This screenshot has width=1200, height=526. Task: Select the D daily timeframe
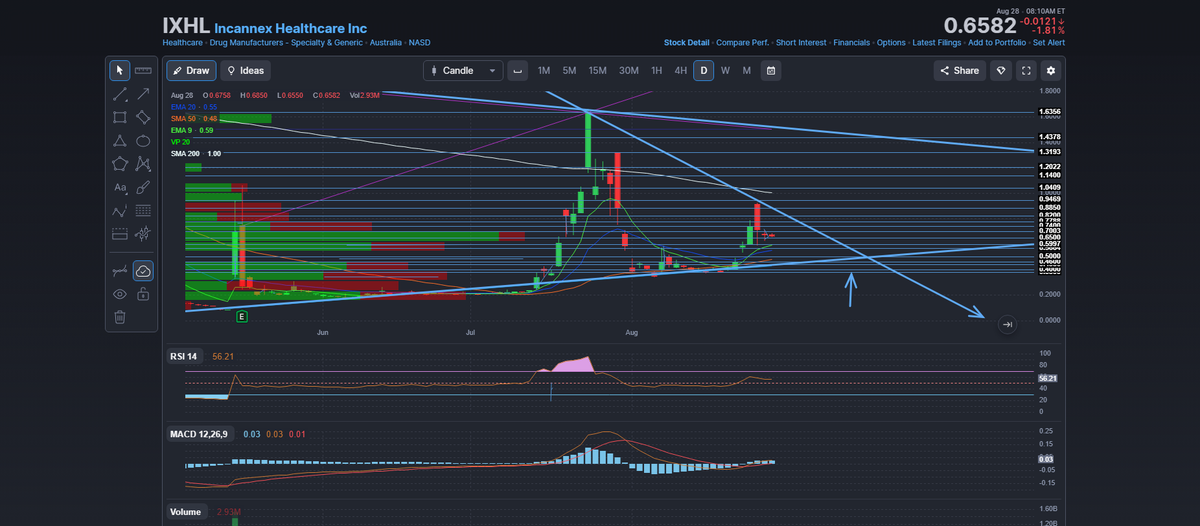click(x=704, y=71)
